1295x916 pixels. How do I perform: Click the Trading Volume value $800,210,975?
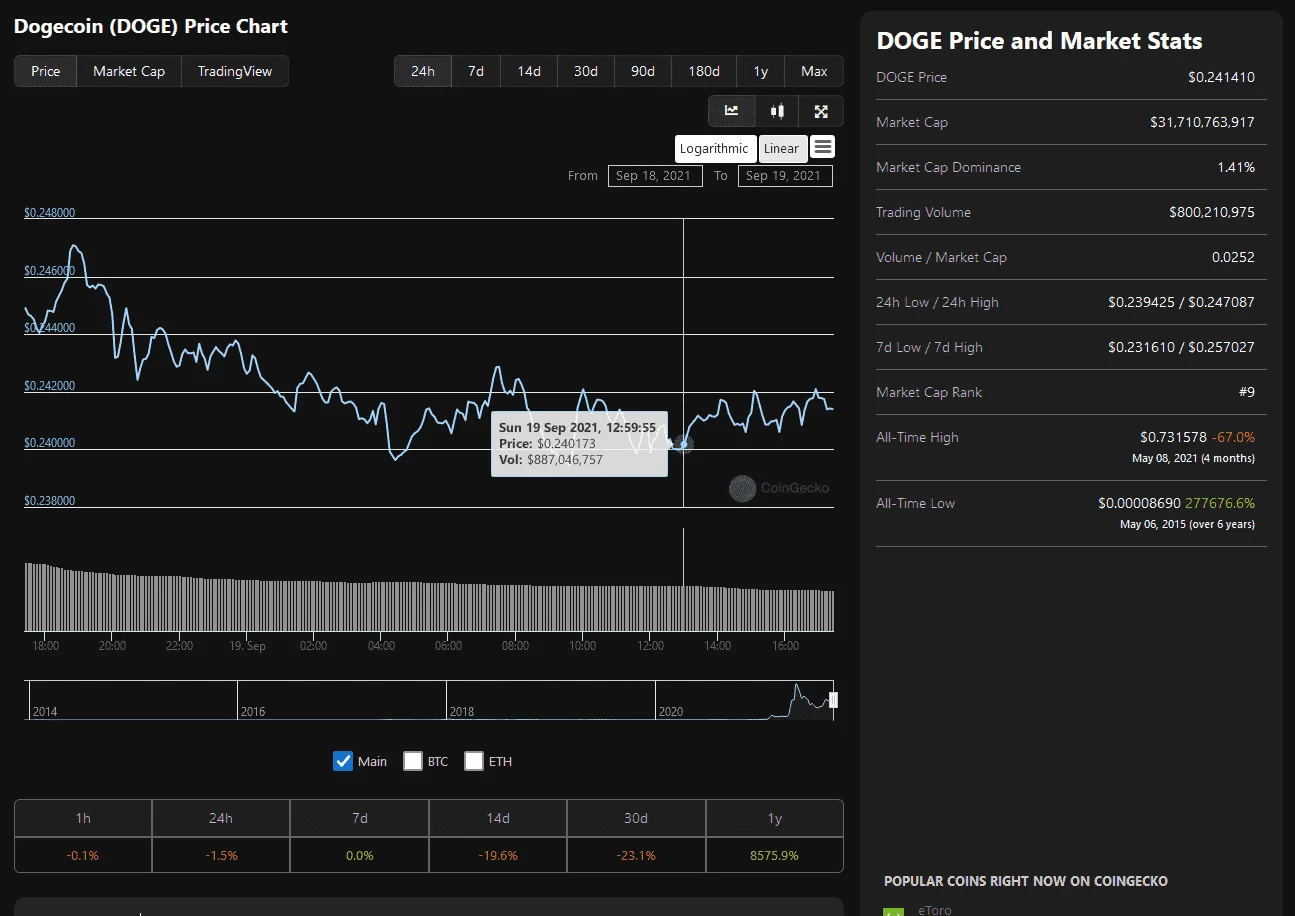1212,212
